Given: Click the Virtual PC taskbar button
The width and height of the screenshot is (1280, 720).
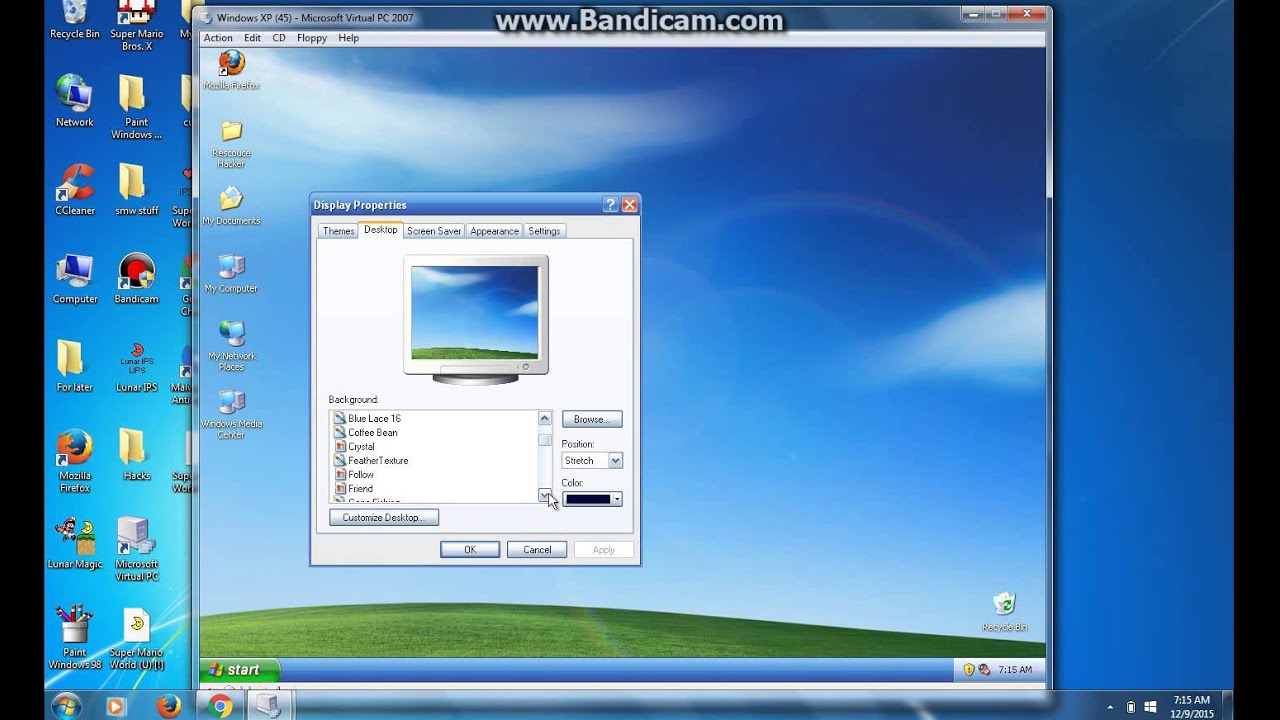Looking at the screenshot, I should pos(268,706).
